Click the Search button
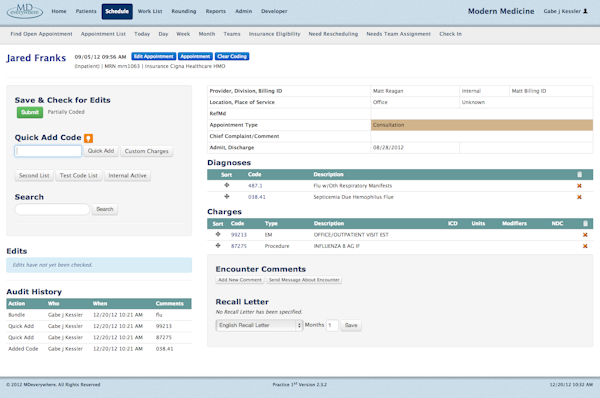 pyautogui.click(x=105, y=209)
